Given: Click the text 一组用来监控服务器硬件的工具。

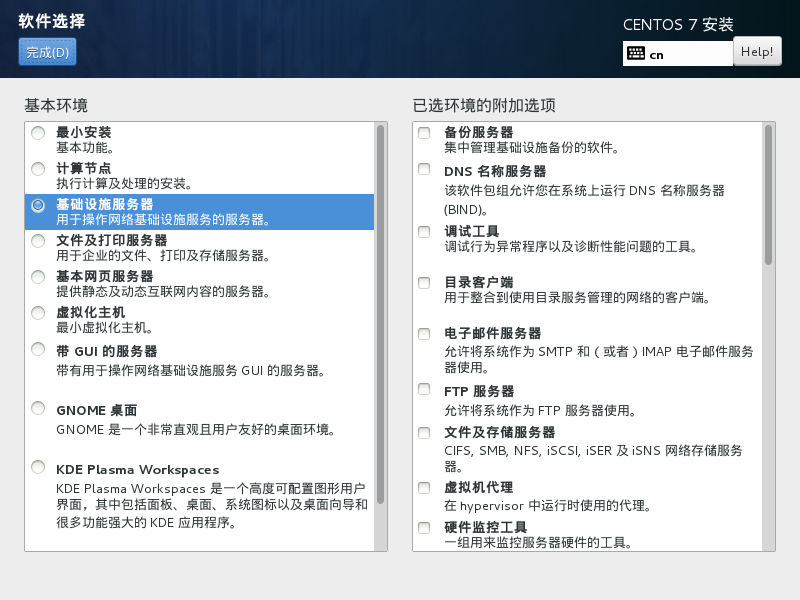Looking at the screenshot, I should coord(538,543).
